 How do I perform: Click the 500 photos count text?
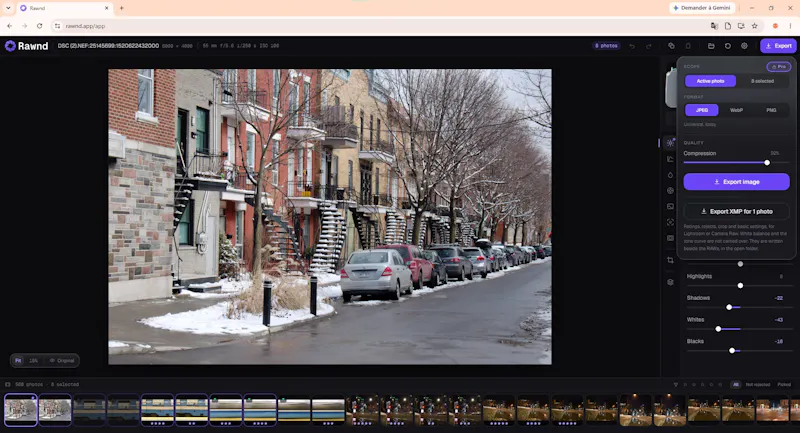pyautogui.click(x=29, y=385)
